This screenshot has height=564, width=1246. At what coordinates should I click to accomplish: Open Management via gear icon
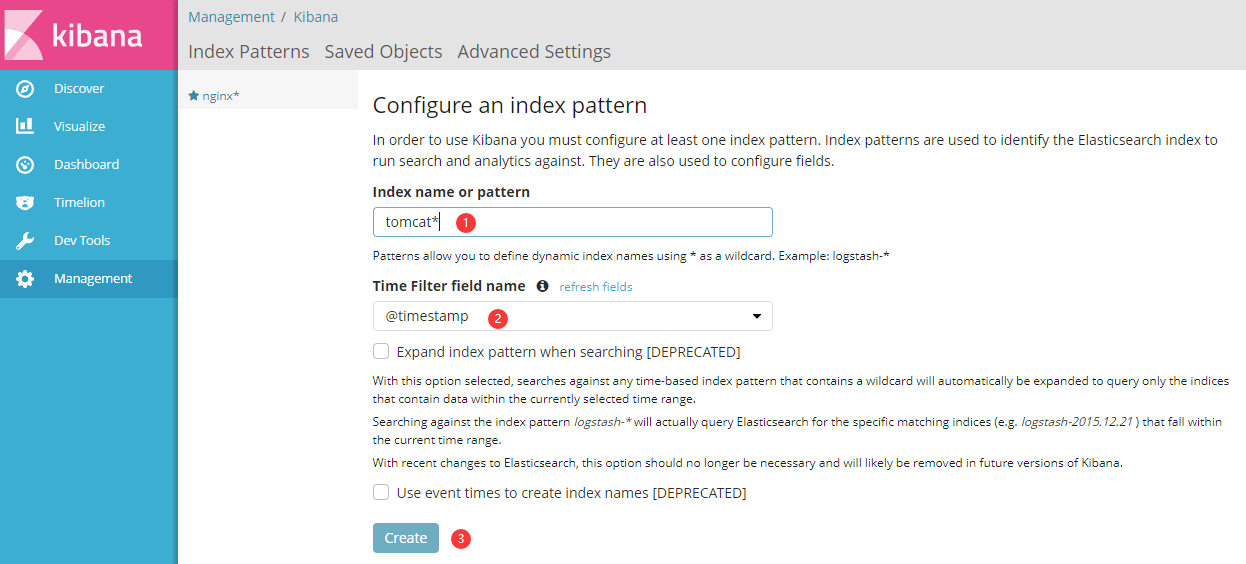click(26, 279)
